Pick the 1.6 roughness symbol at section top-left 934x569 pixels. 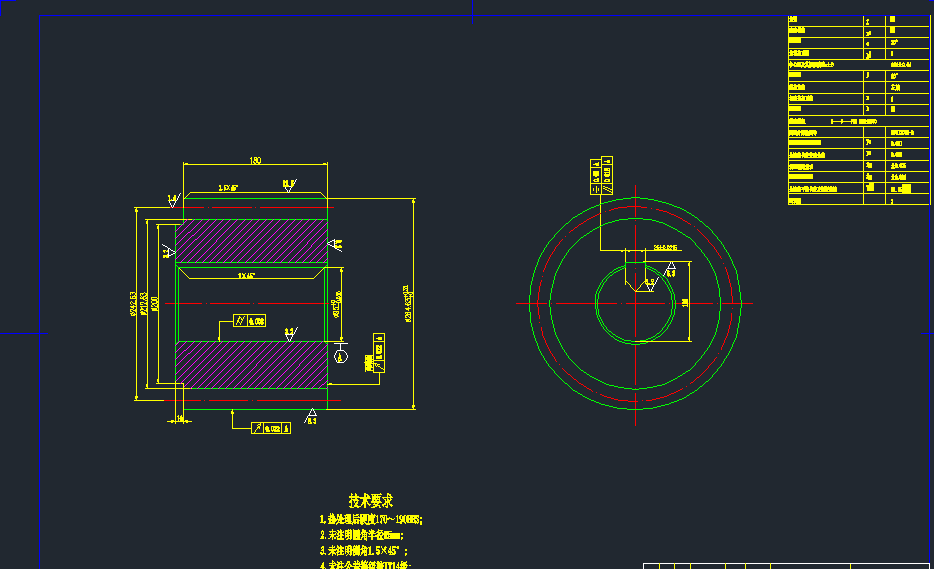(173, 200)
